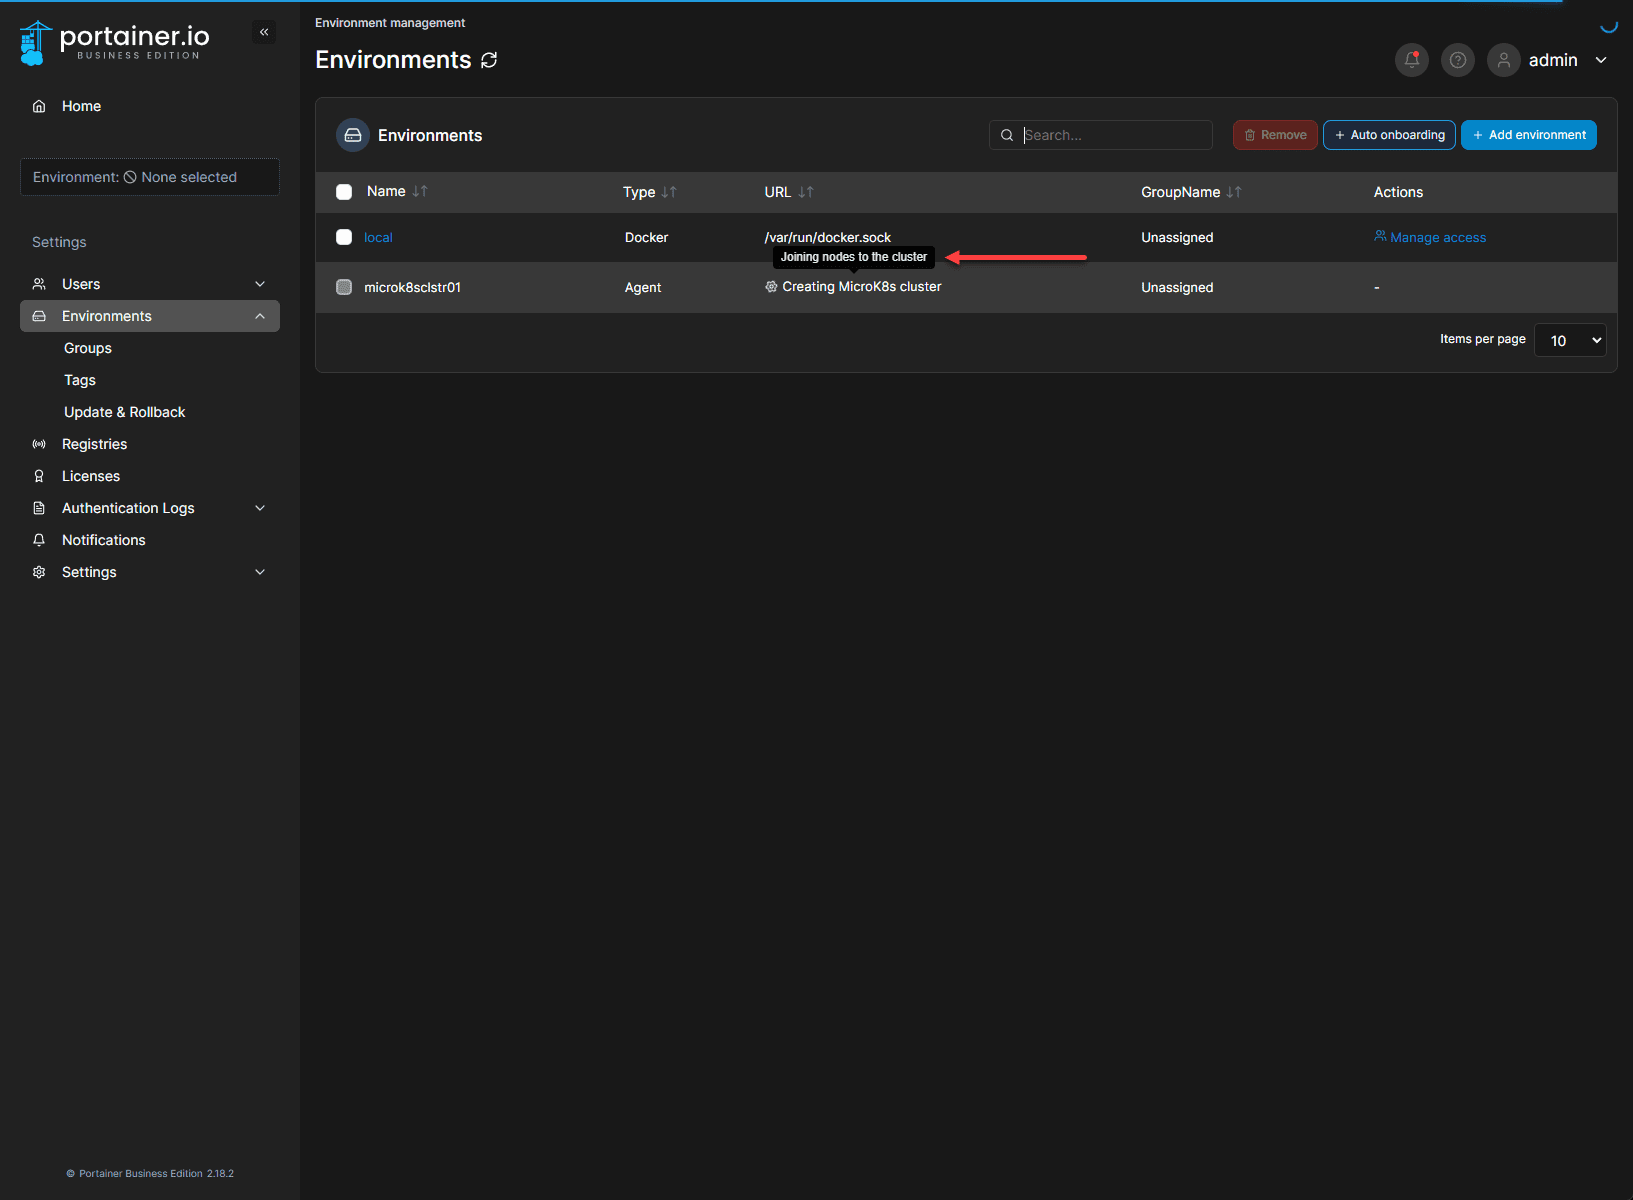1633x1200 pixels.
Task: Toggle the select-all environments checkbox
Action: point(344,192)
